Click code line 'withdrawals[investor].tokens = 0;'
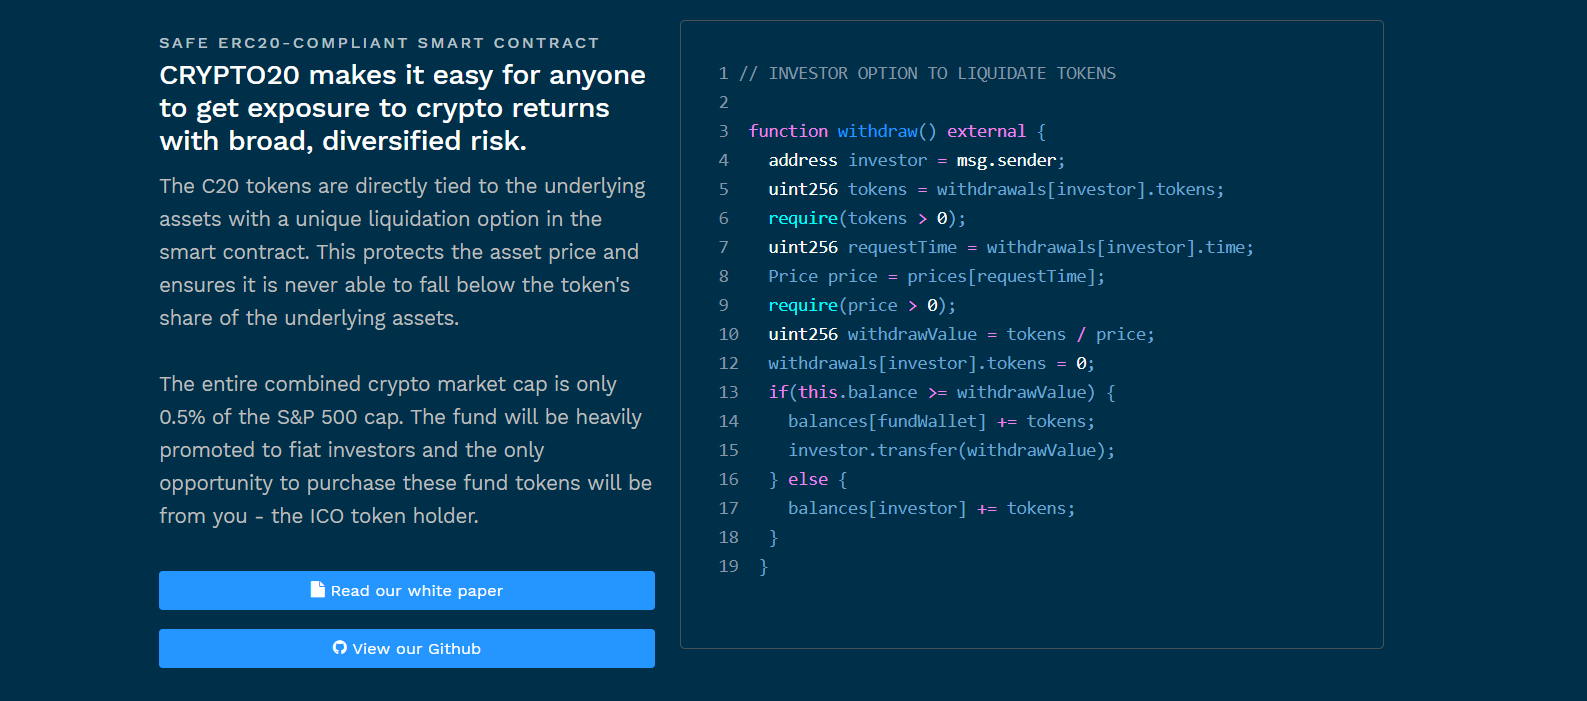Image resolution: width=1587 pixels, height=701 pixels. [x=932, y=363]
